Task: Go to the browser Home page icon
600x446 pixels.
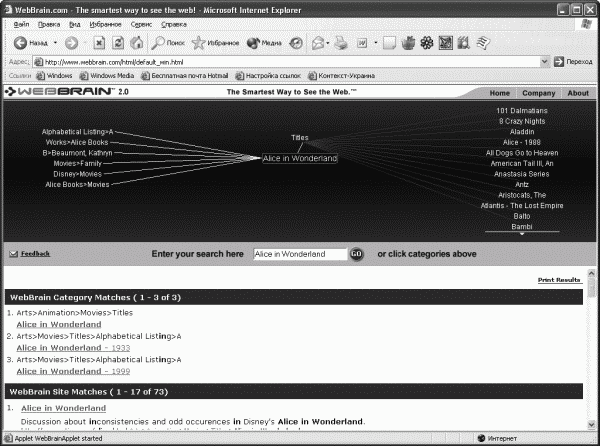Action: click(137, 43)
